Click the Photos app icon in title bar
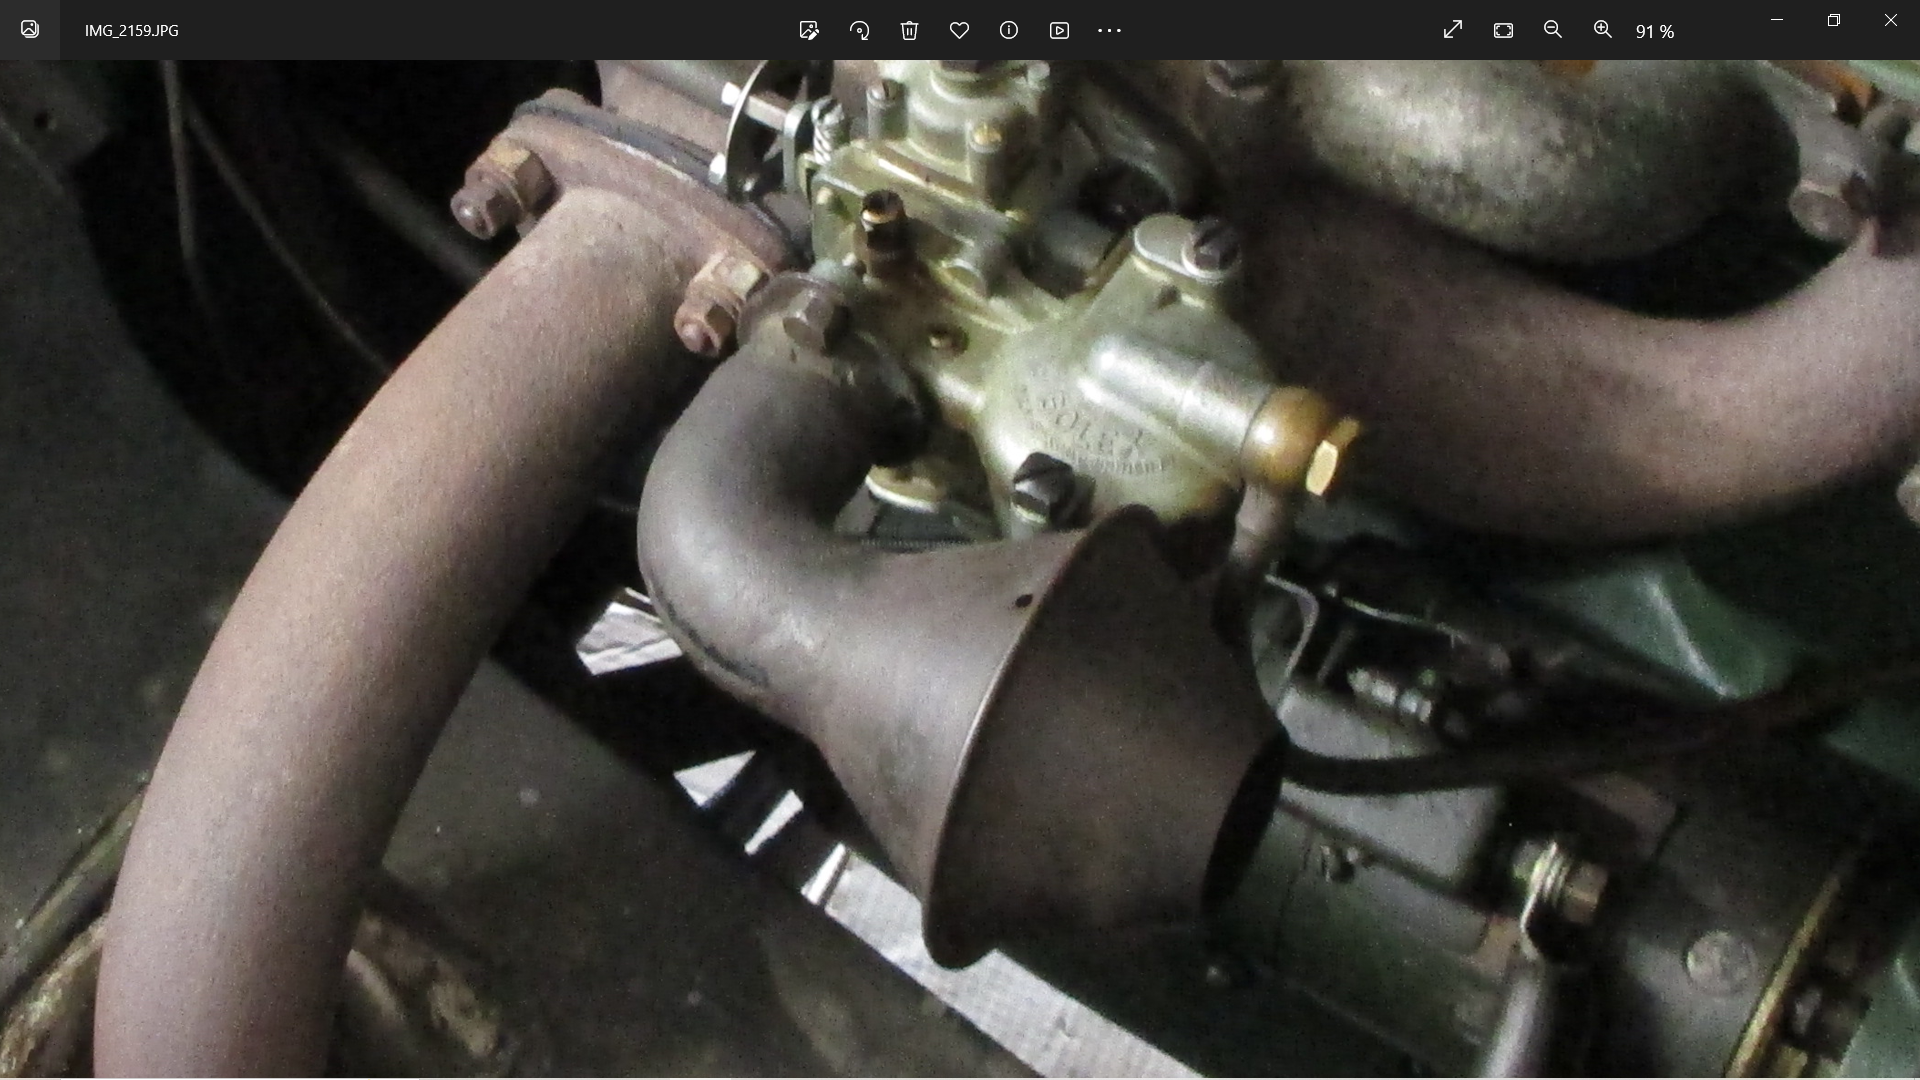 30,30
